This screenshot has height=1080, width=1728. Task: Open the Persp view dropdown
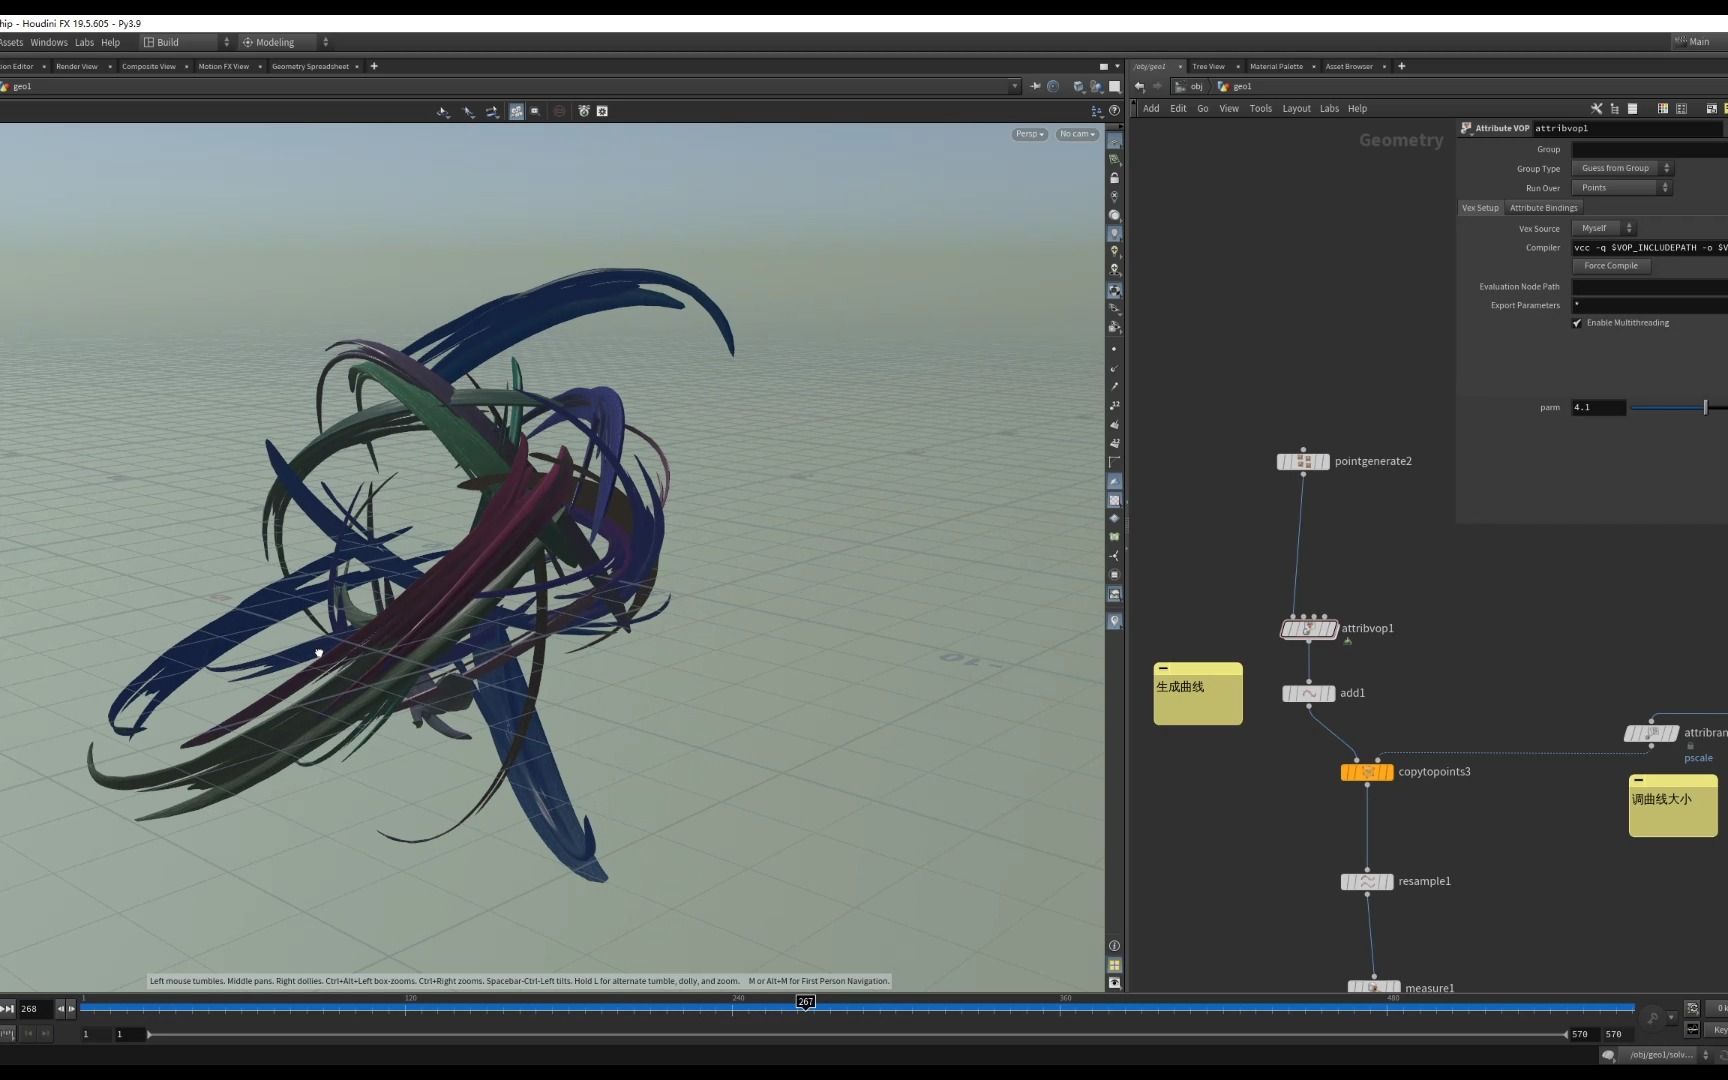pos(1030,134)
